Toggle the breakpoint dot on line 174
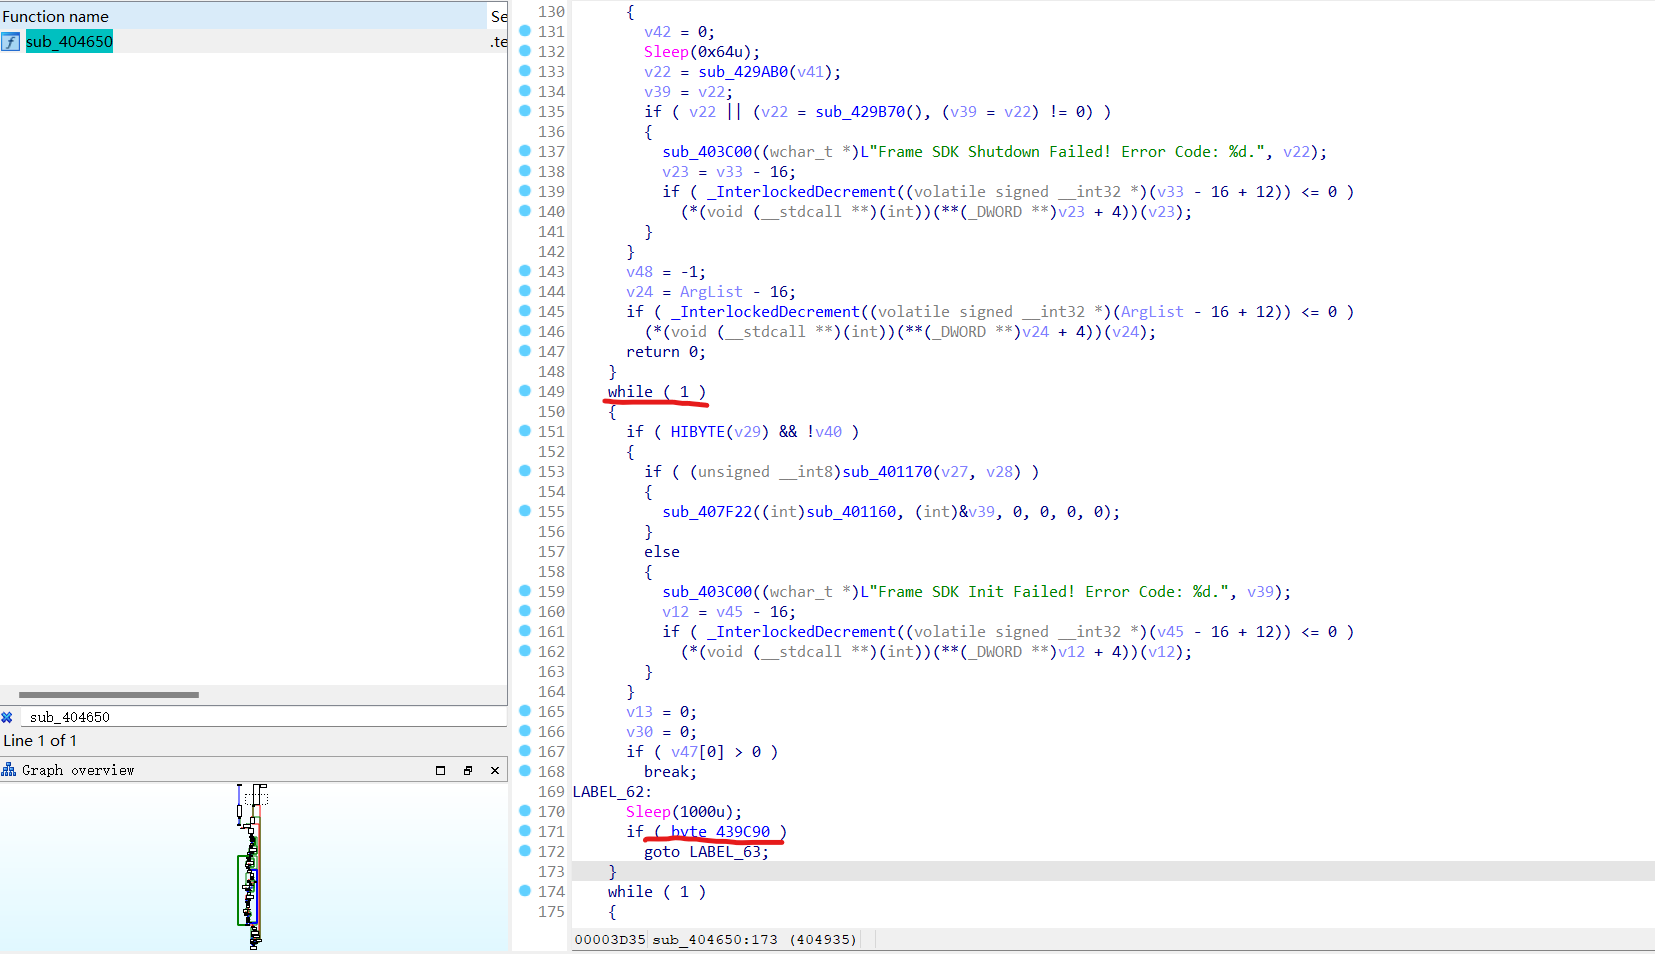Image resolution: width=1655 pixels, height=954 pixels. click(x=525, y=891)
